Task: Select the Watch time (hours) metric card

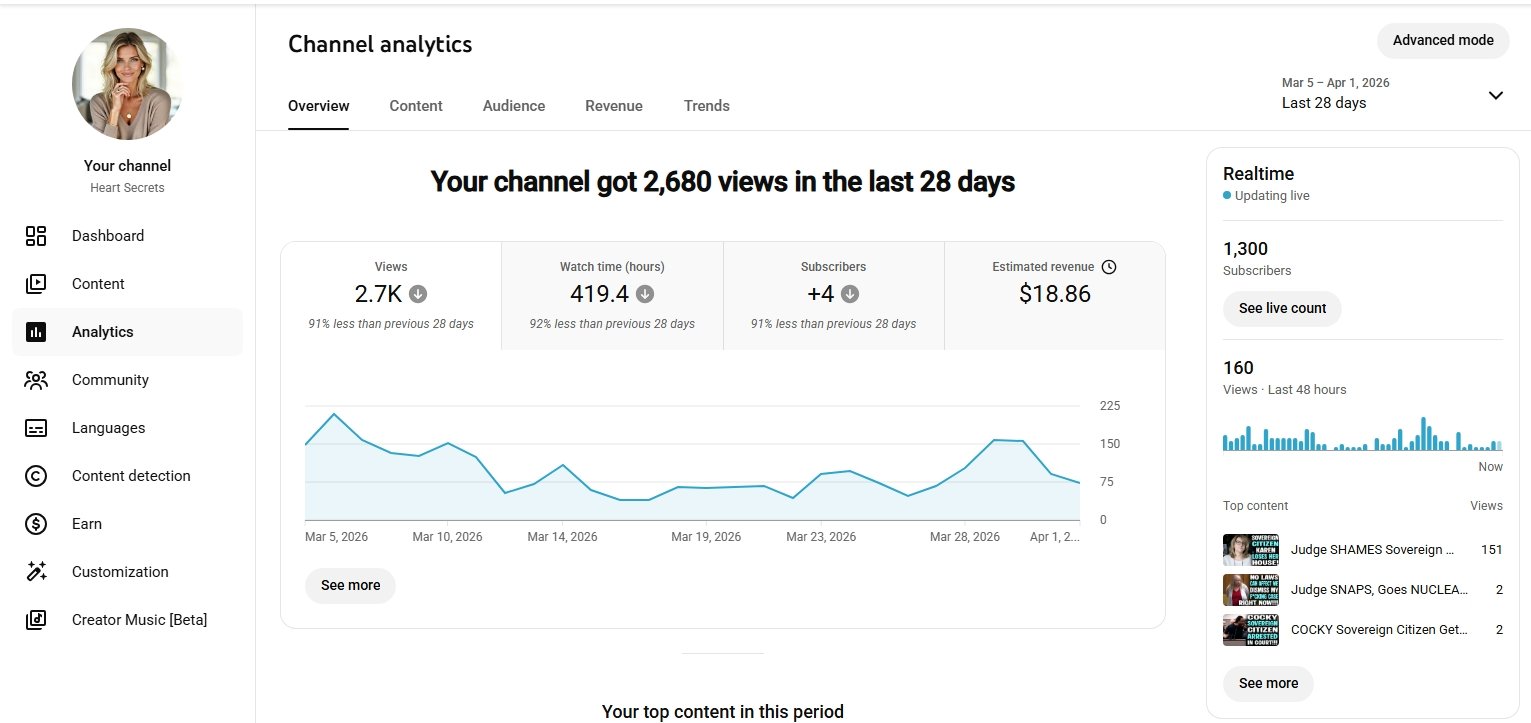Action: pos(612,296)
